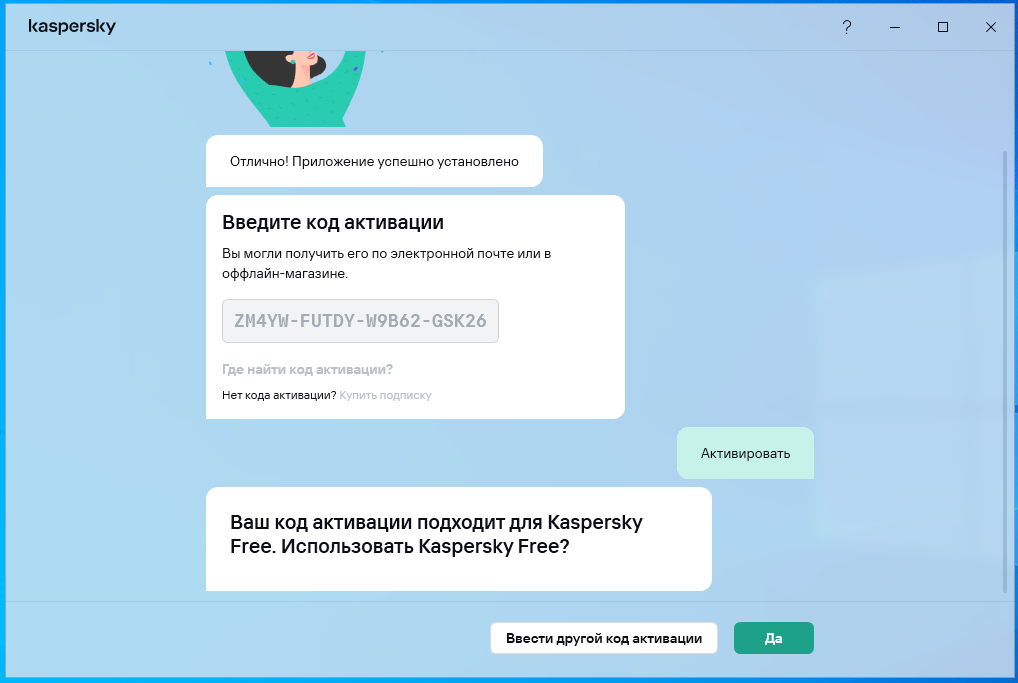Click the woman illustration at top
The height and width of the screenshot is (683, 1018).
point(295,88)
